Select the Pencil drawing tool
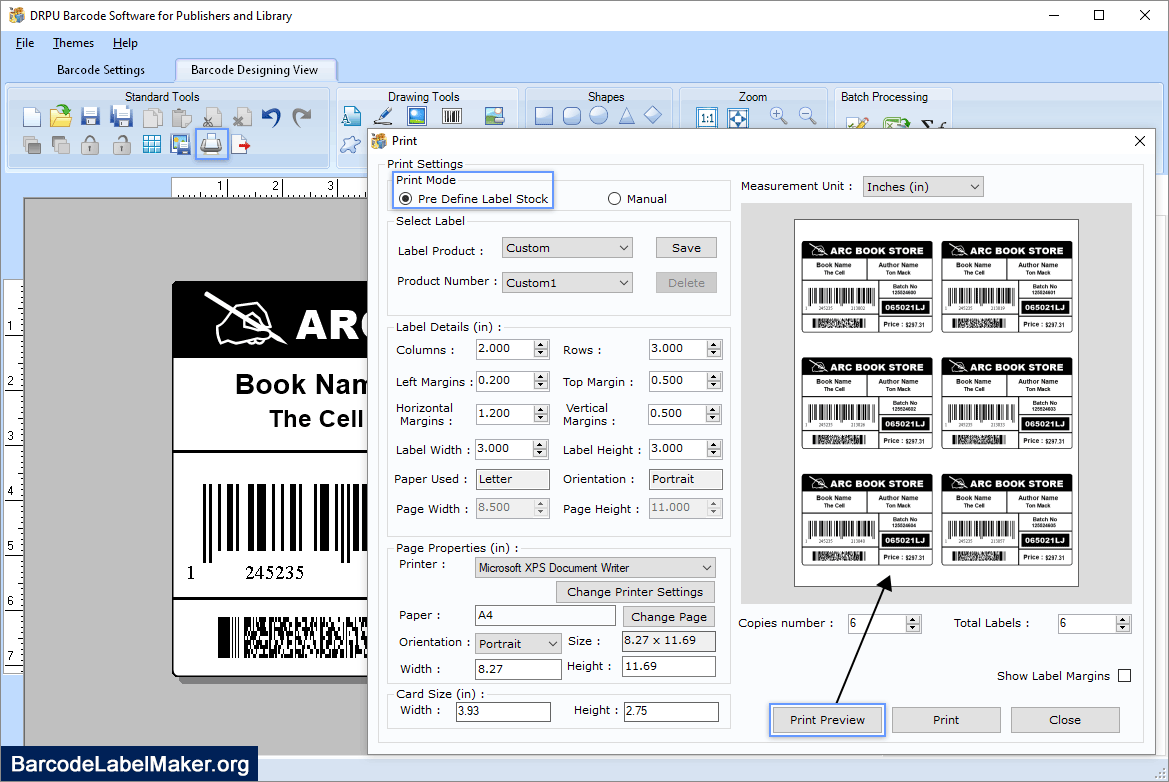The width and height of the screenshot is (1169, 782). tap(383, 116)
